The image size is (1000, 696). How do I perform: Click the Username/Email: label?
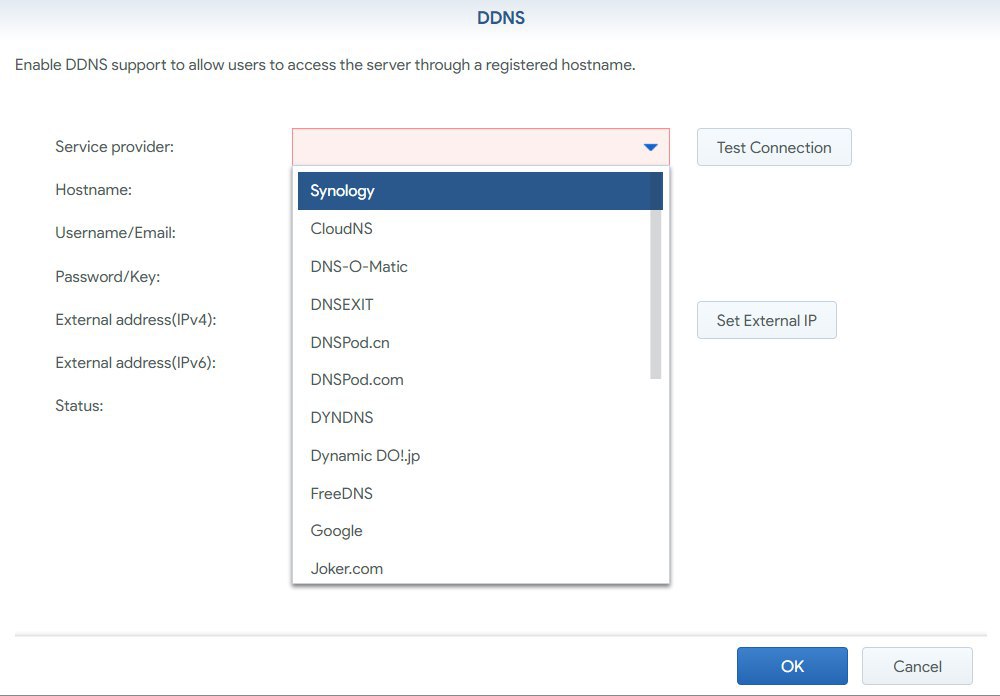pos(115,233)
